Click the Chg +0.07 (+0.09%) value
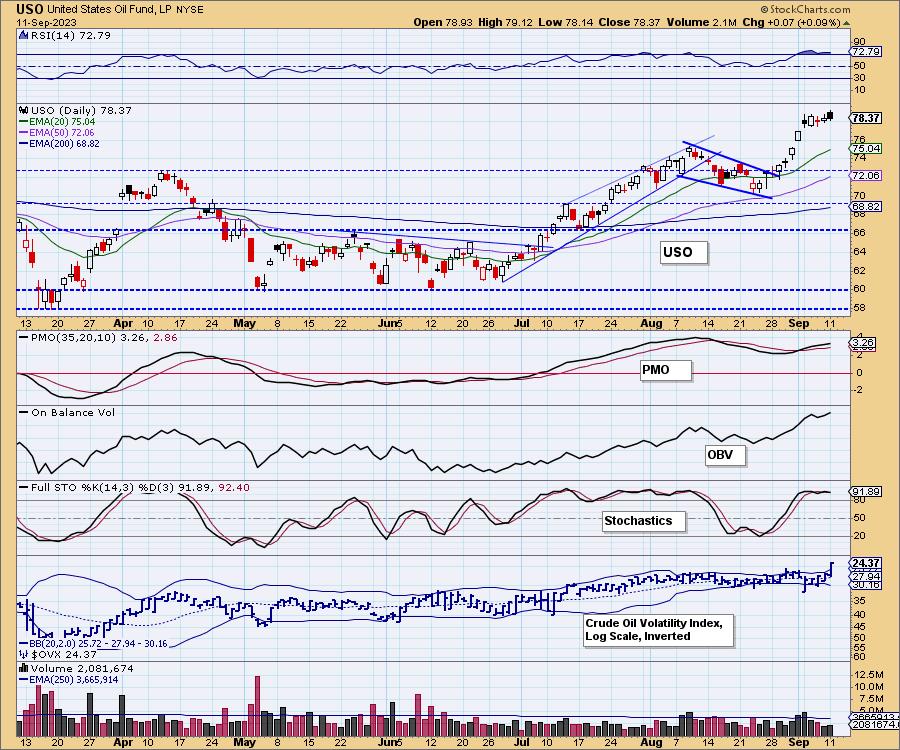This screenshot has width=900, height=750. click(792, 22)
